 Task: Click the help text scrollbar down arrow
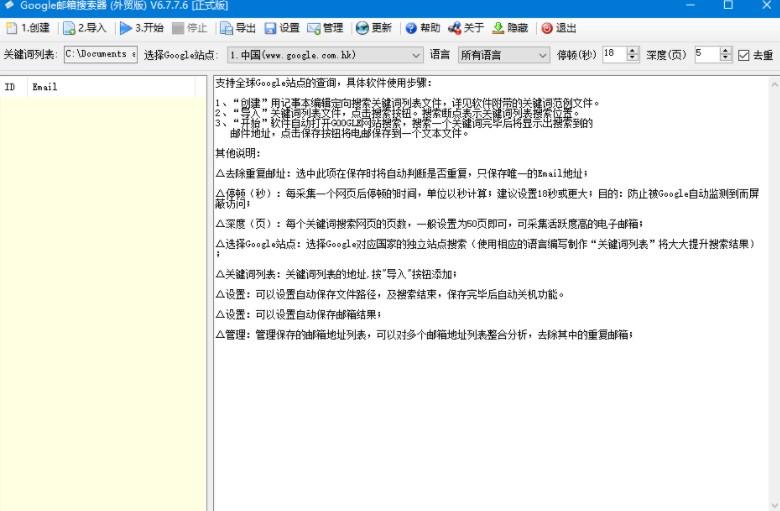[x=775, y=505]
